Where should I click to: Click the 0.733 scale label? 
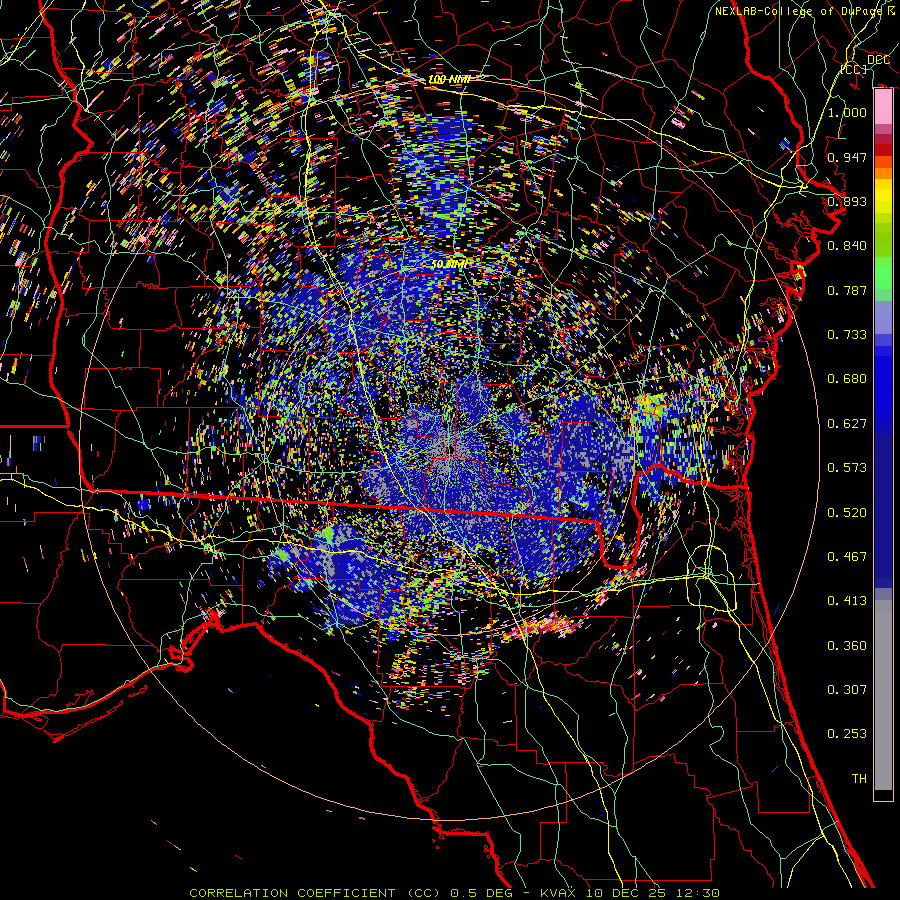click(847, 335)
